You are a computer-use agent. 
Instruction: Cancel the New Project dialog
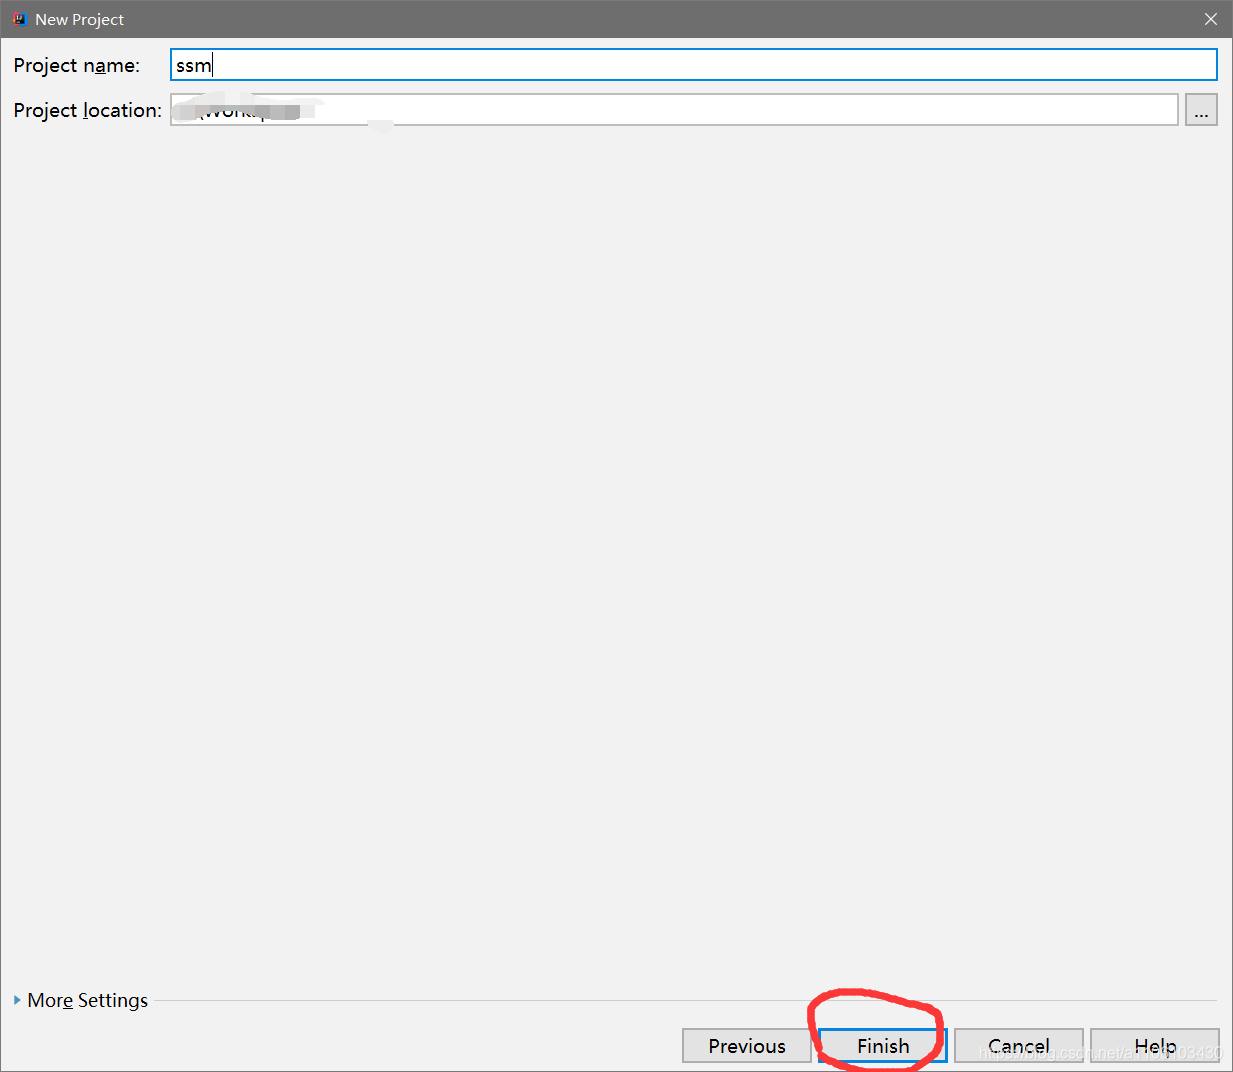pyautogui.click(x=1019, y=1046)
